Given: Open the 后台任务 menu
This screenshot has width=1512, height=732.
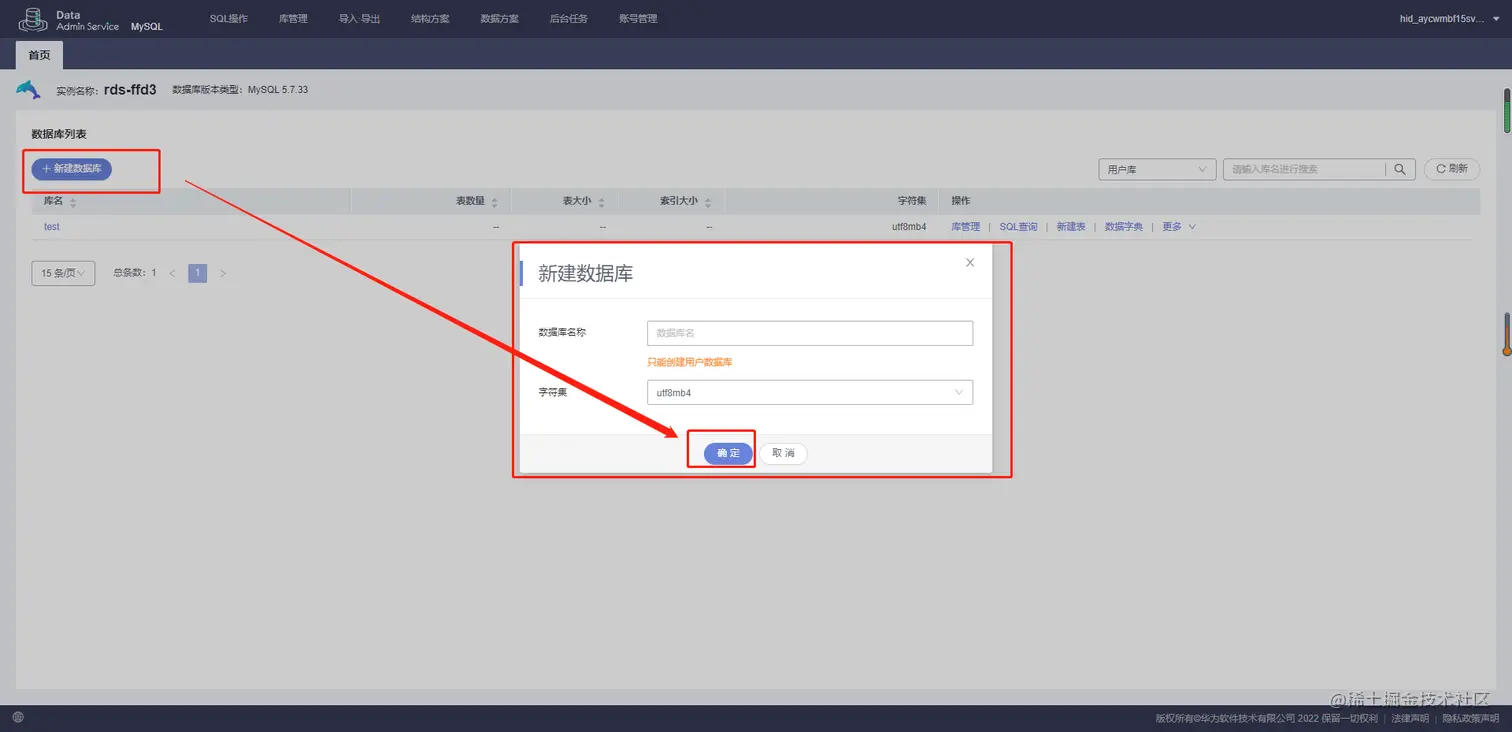Looking at the screenshot, I should 569,19.
